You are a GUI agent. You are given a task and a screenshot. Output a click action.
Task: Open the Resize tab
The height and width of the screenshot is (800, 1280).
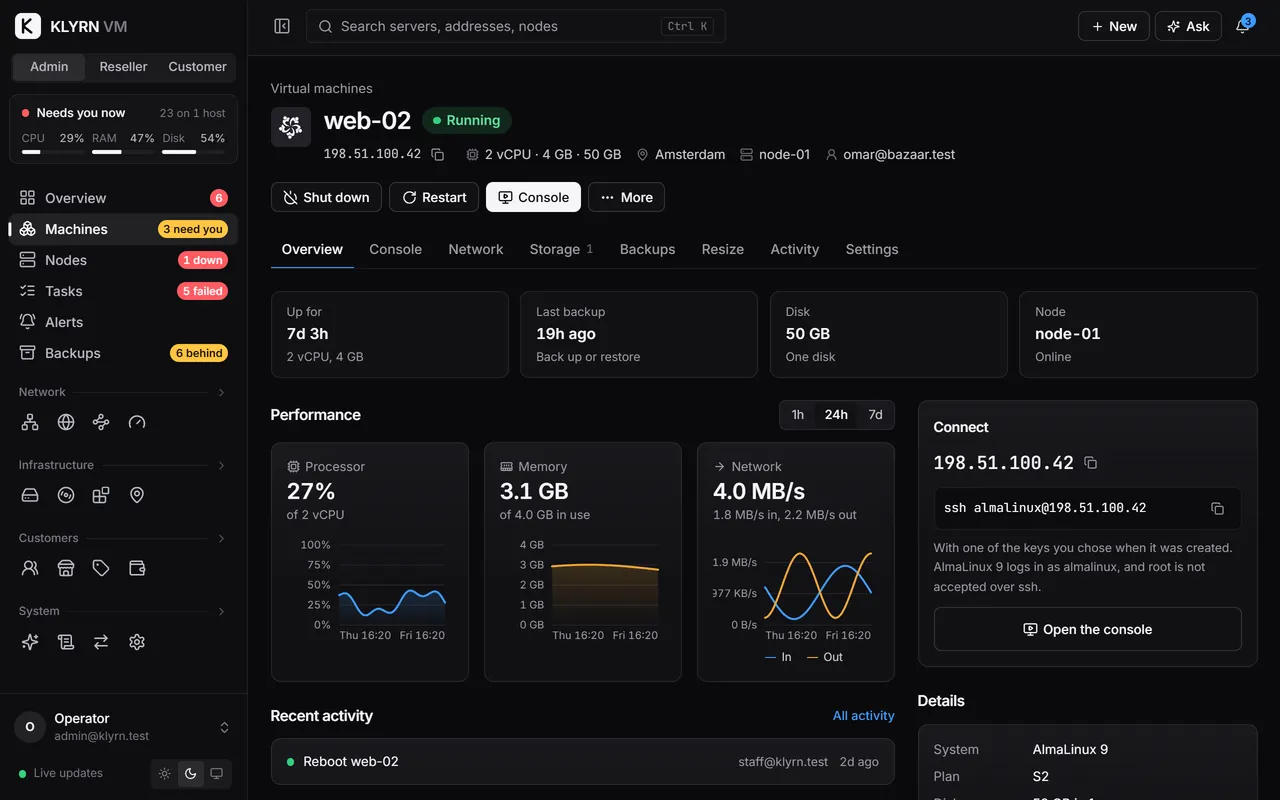723,249
